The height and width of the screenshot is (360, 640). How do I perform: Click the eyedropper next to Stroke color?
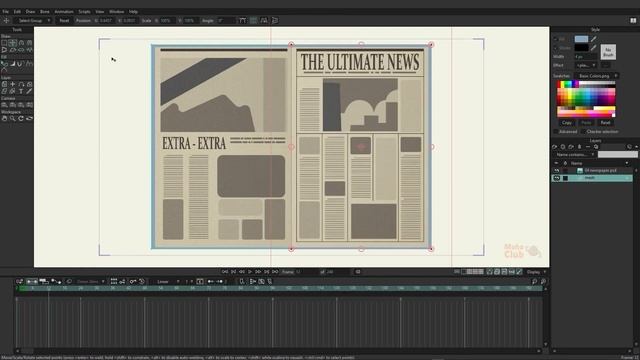point(593,48)
